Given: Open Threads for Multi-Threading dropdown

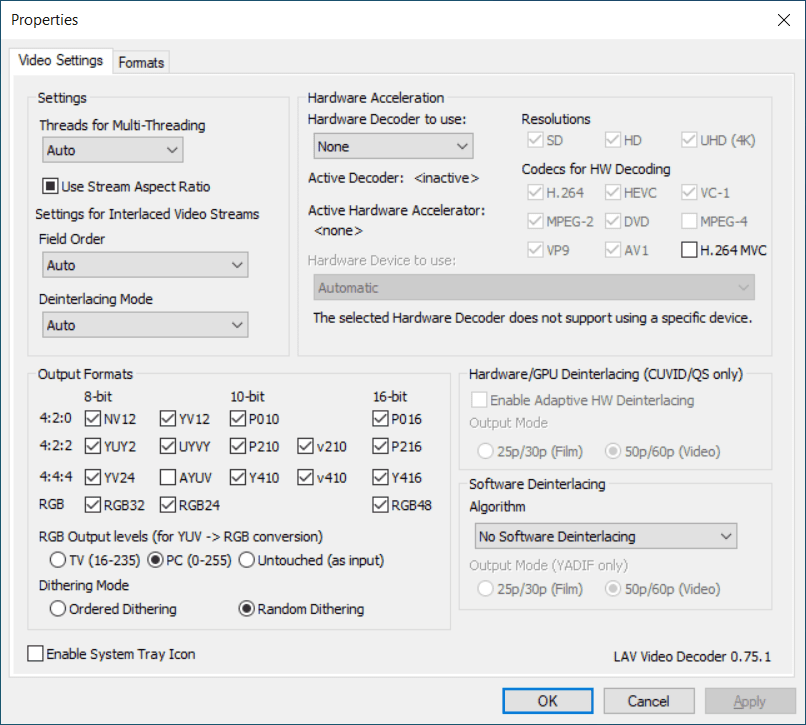Looking at the screenshot, I should pyautogui.click(x=113, y=150).
